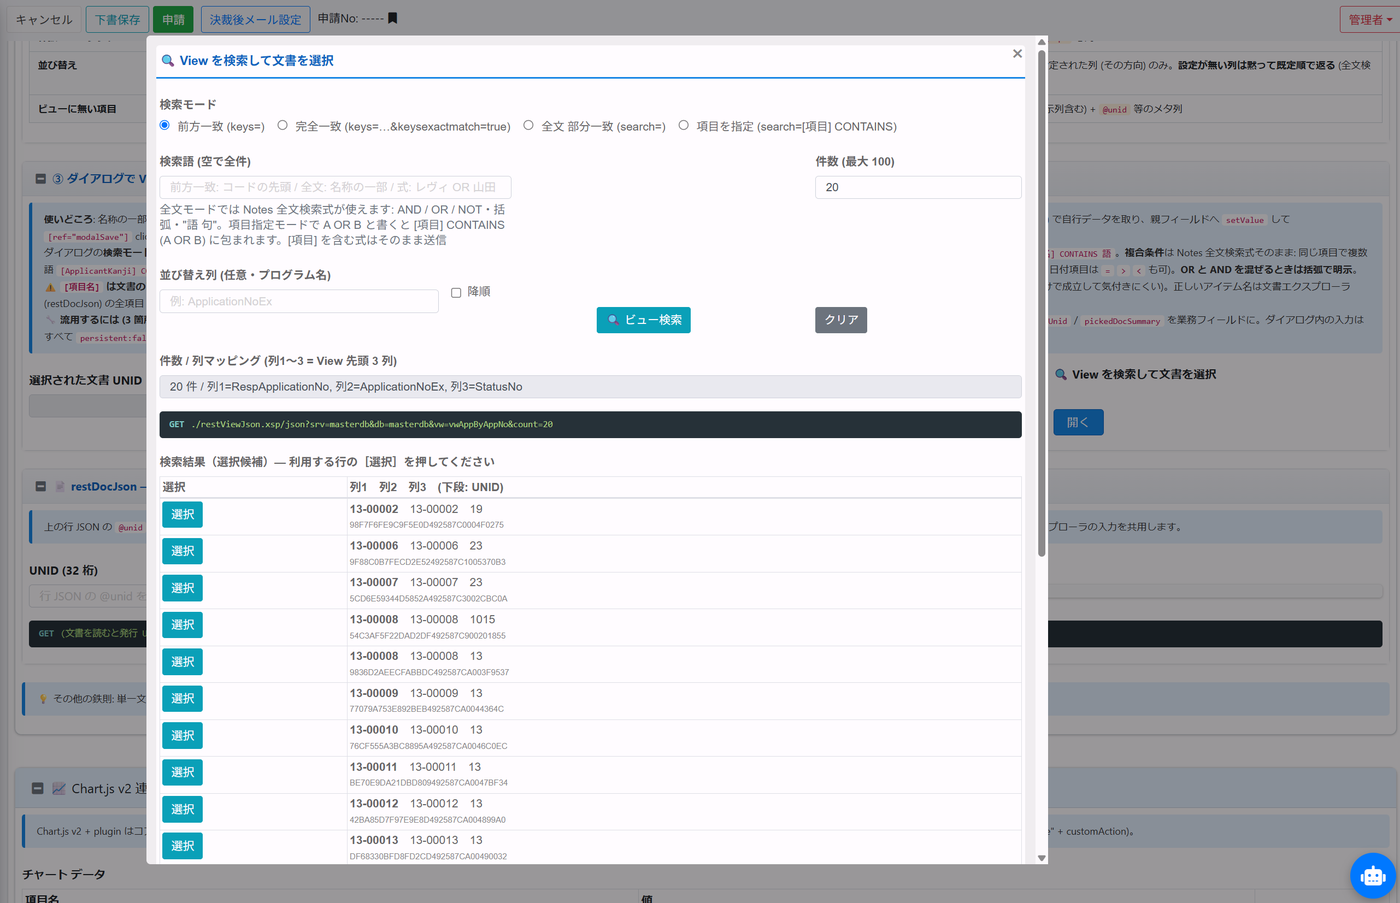Select the 13-00009 row
Viewport: 1400px width, 903px height.
click(x=182, y=698)
